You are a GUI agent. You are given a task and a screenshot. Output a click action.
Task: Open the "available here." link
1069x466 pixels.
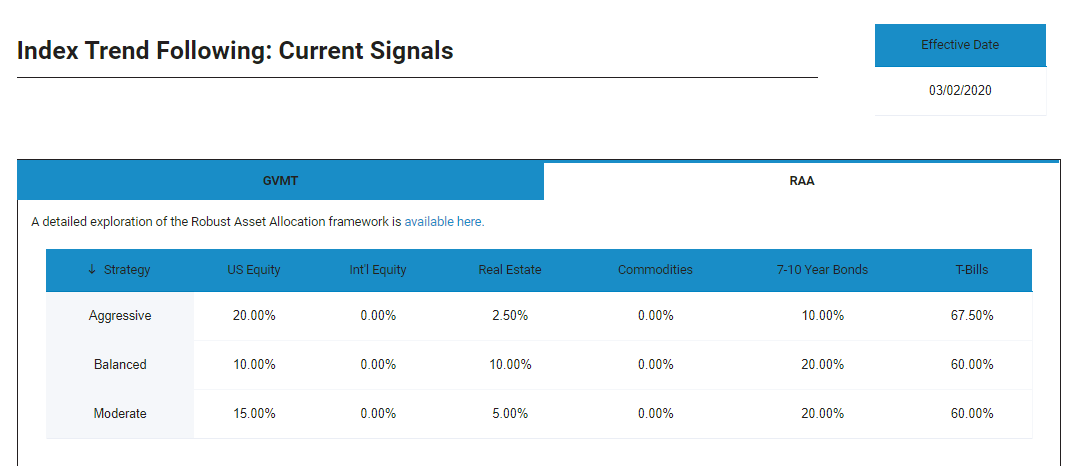(444, 222)
